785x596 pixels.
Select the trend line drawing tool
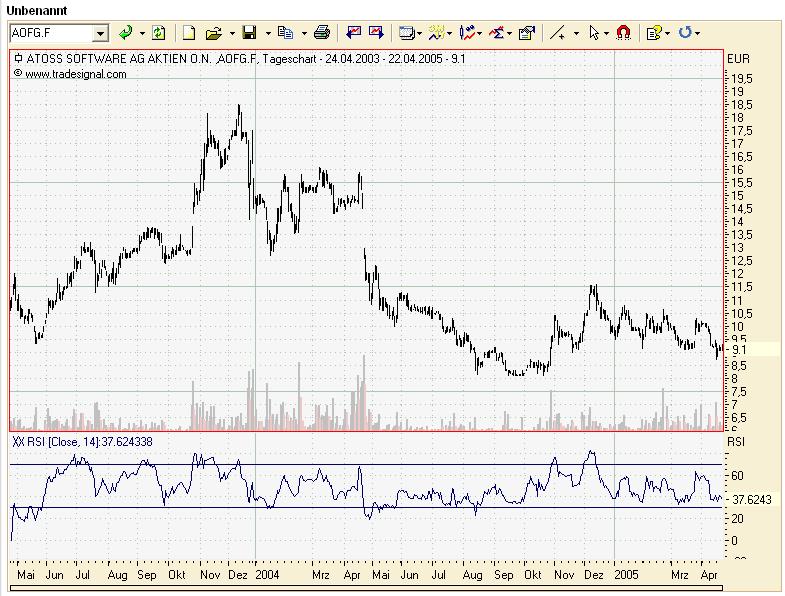[x=558, y=34]
